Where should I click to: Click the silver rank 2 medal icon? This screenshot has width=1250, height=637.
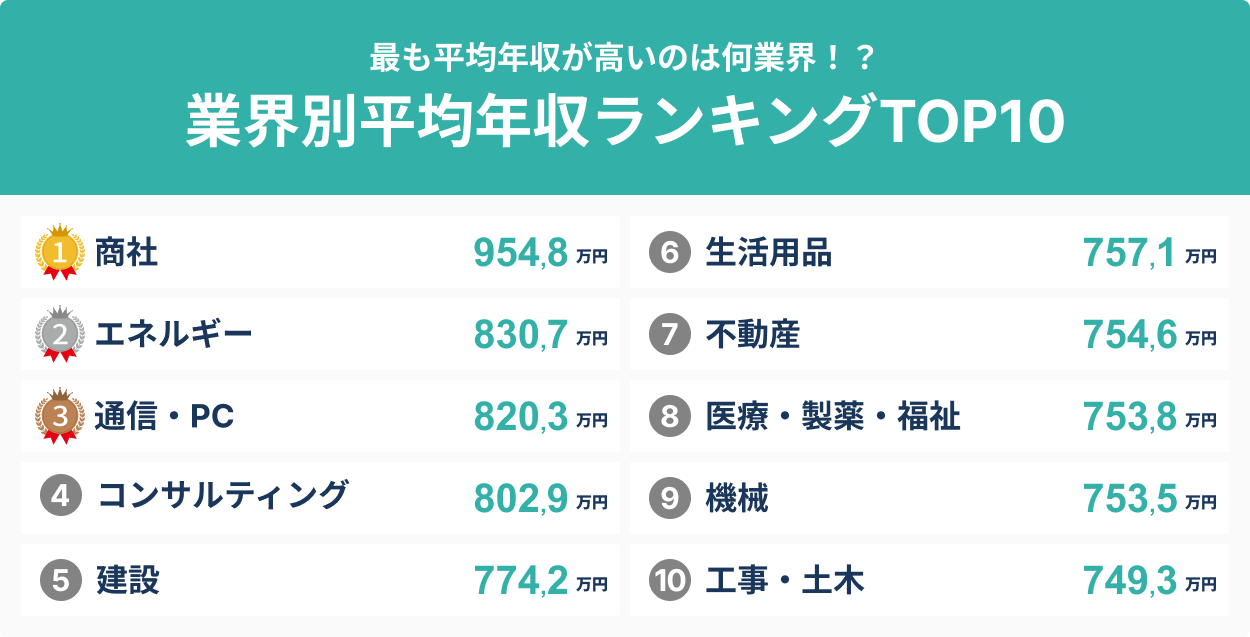tap(60, 333)
